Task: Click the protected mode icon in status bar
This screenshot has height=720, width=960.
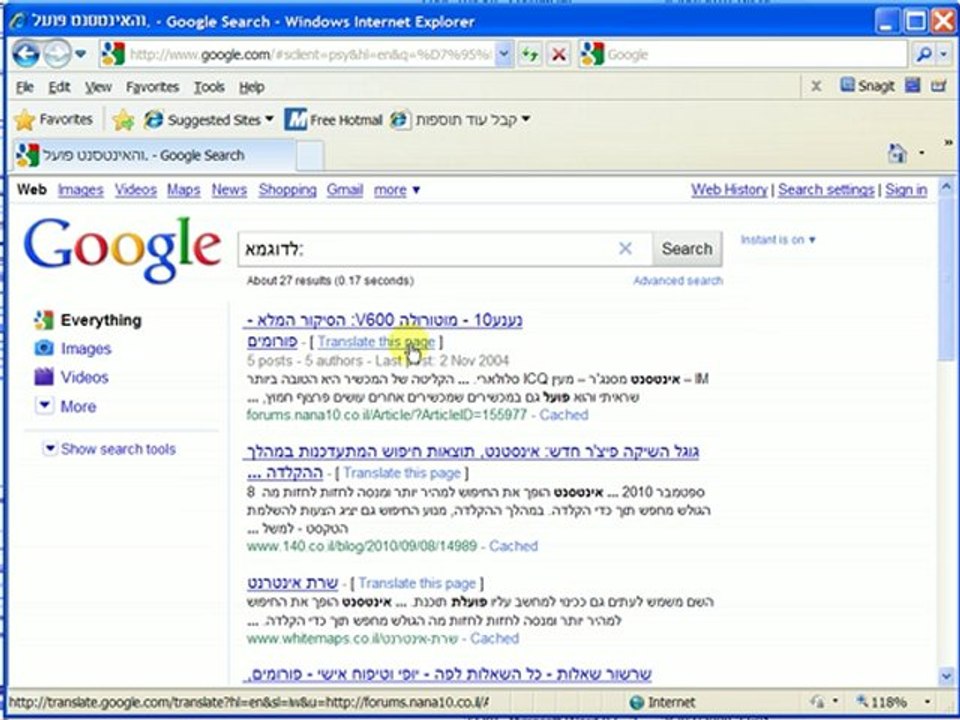Action: click(x=817, y=702)
